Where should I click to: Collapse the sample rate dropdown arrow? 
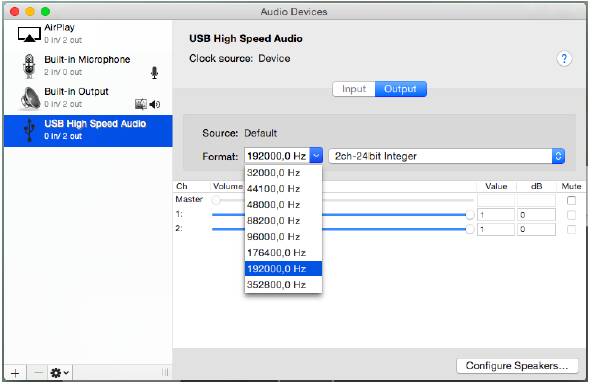(316, 155)
